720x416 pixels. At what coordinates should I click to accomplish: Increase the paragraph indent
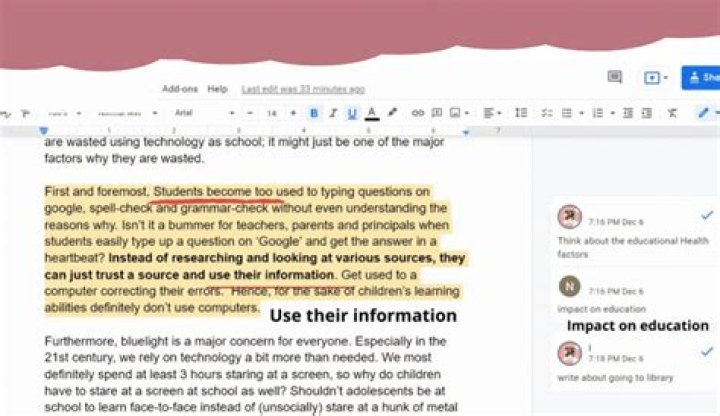pos(647,113)
